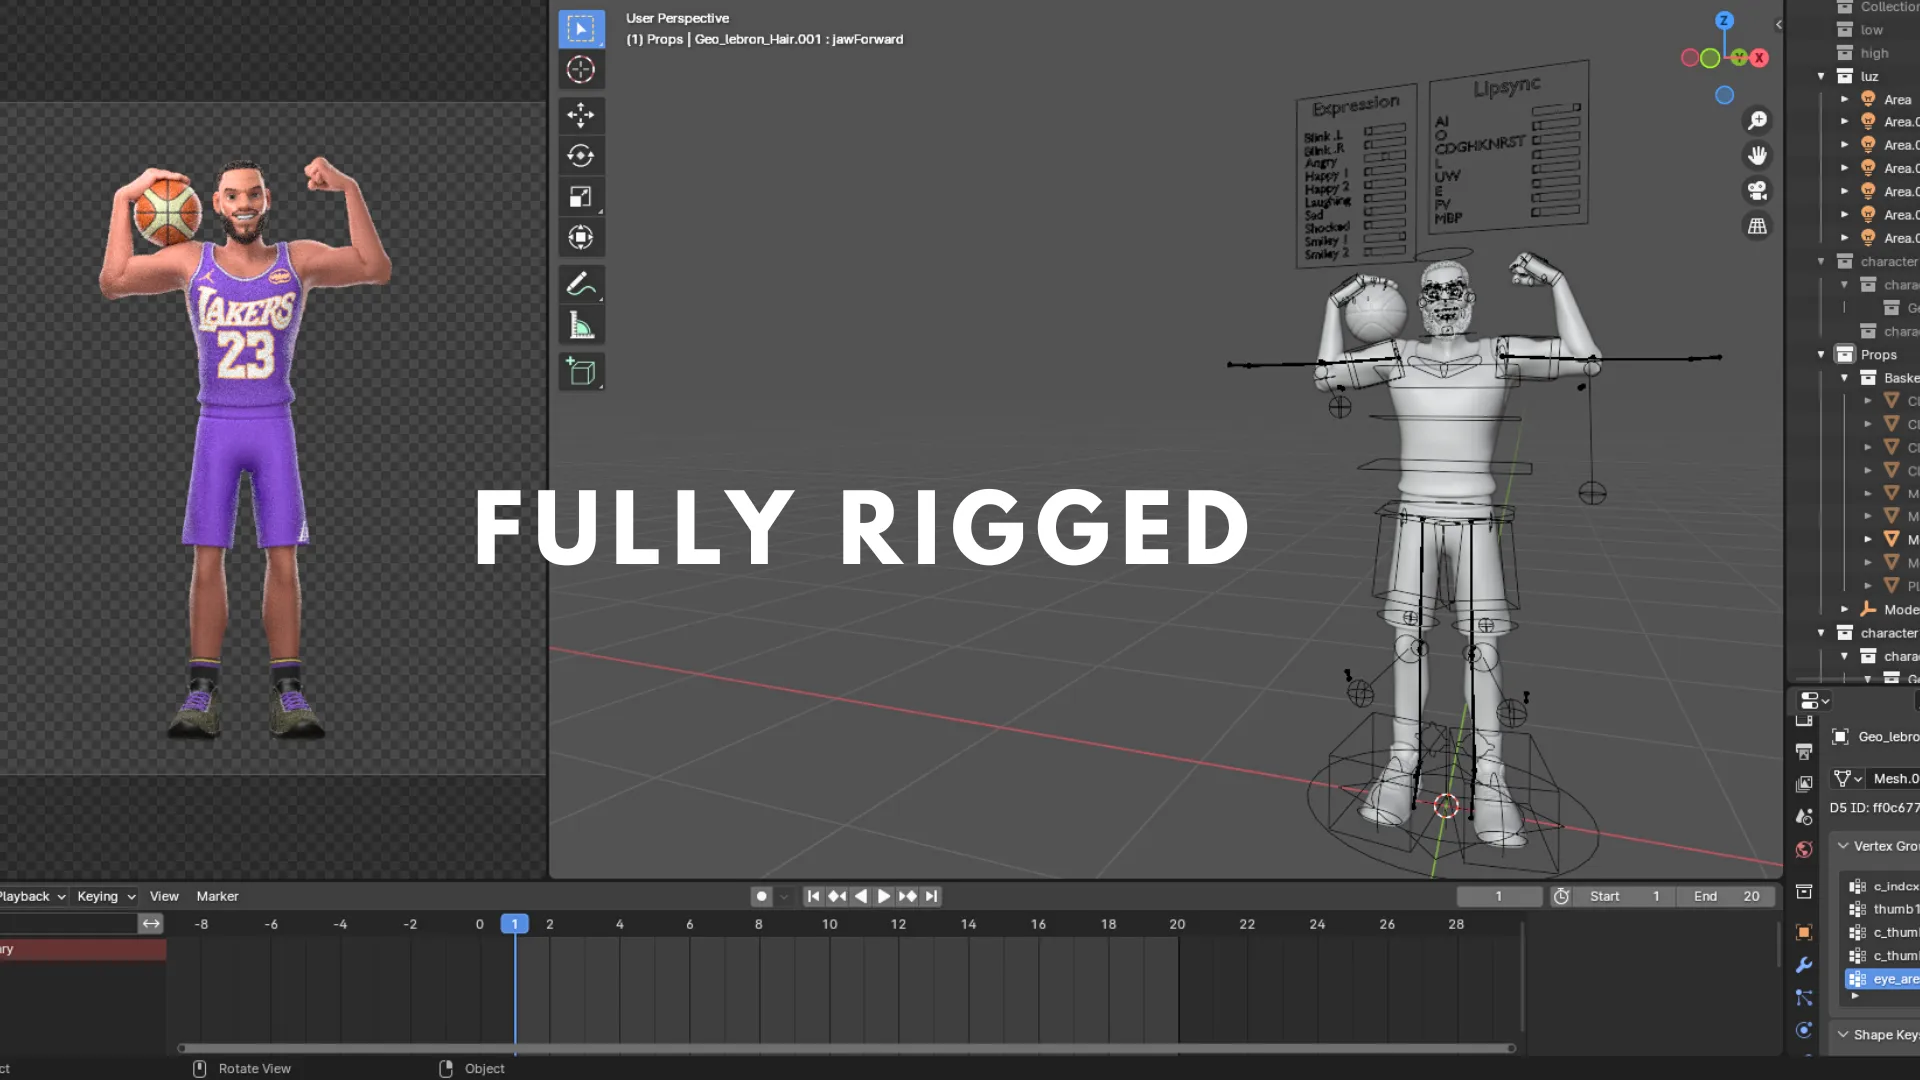Open the Collection properties tab

(x=1804, y=891)
